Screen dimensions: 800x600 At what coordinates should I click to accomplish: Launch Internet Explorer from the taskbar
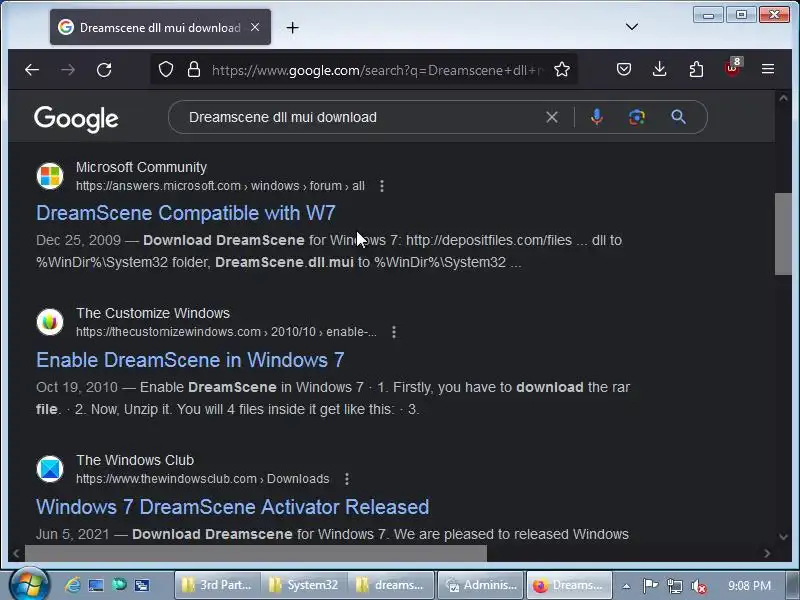(x=72, y=585)
